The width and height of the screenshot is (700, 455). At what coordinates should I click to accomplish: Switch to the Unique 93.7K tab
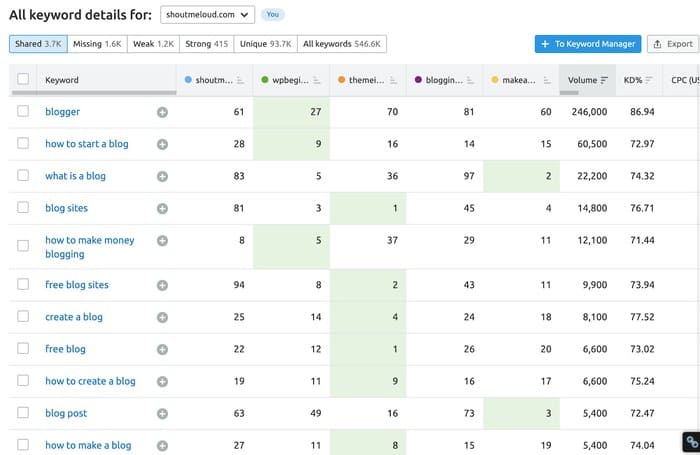coord(266,44)
